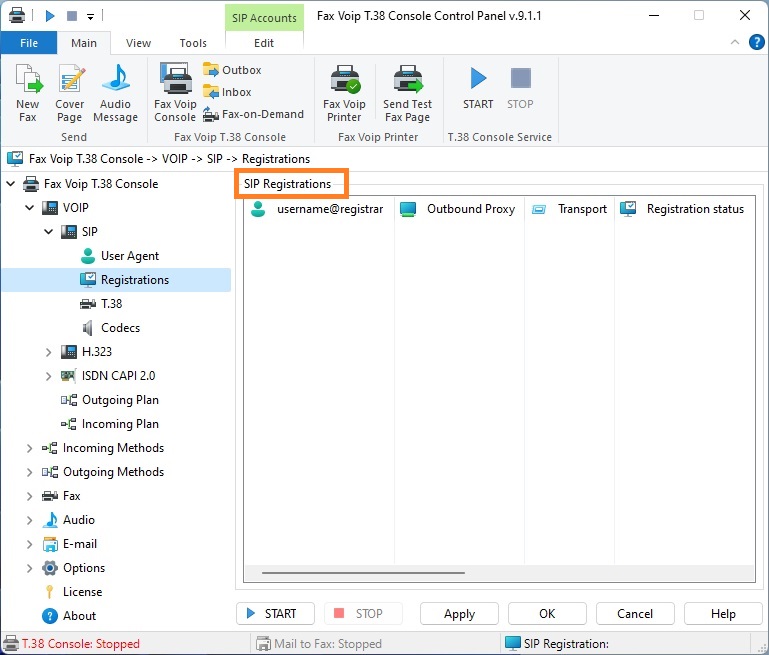Expand the Outgoing Methods node
769x655 pixels.
tap(29, 472)
